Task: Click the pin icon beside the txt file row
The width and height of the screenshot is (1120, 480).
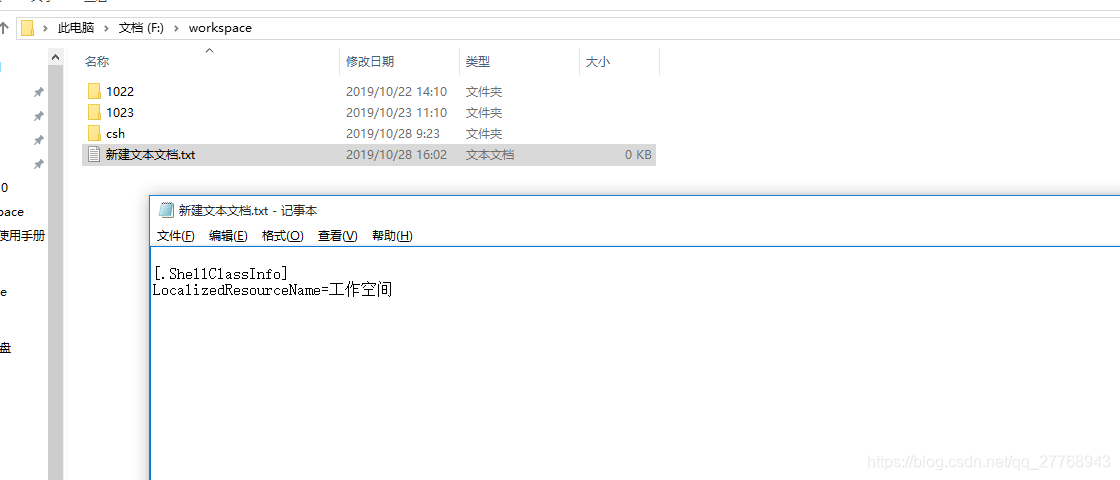Action: pyautogui.click(x=39, y=164)
